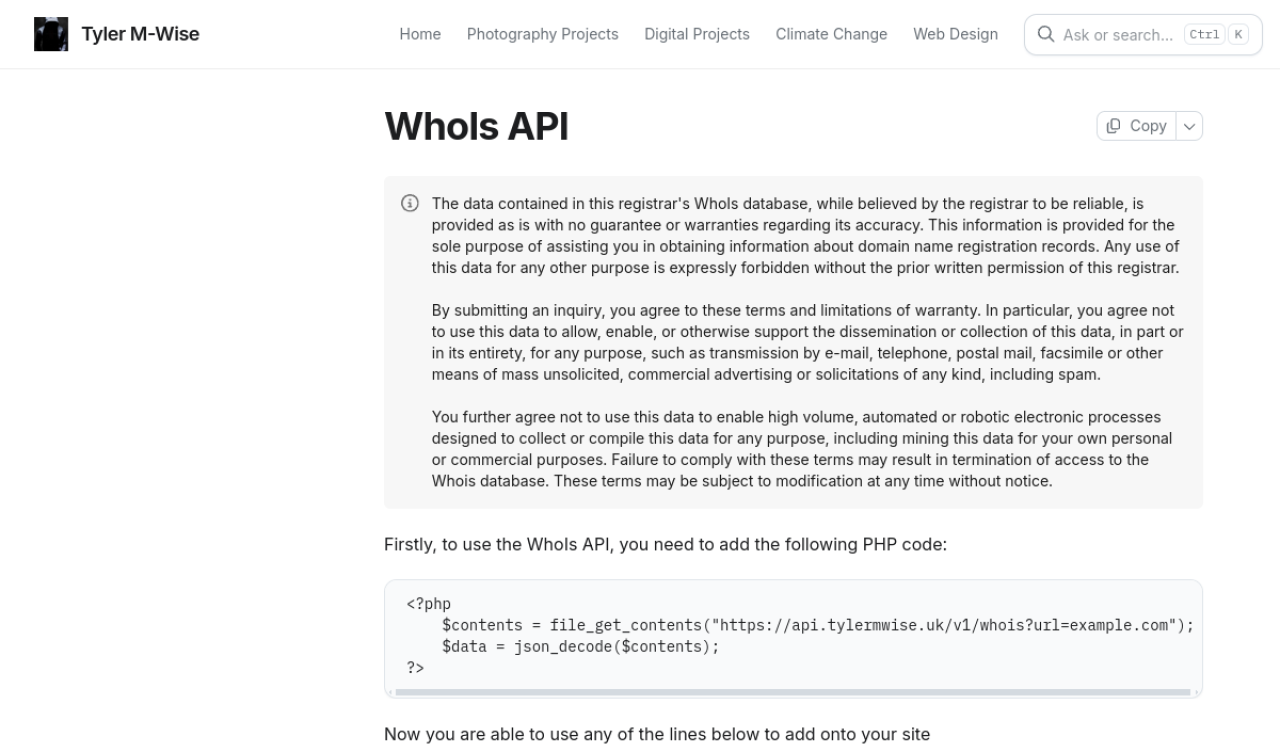Screen dimensions: 1280x746
Task: Click the file_get_contents code line
Action: point(817,625)
